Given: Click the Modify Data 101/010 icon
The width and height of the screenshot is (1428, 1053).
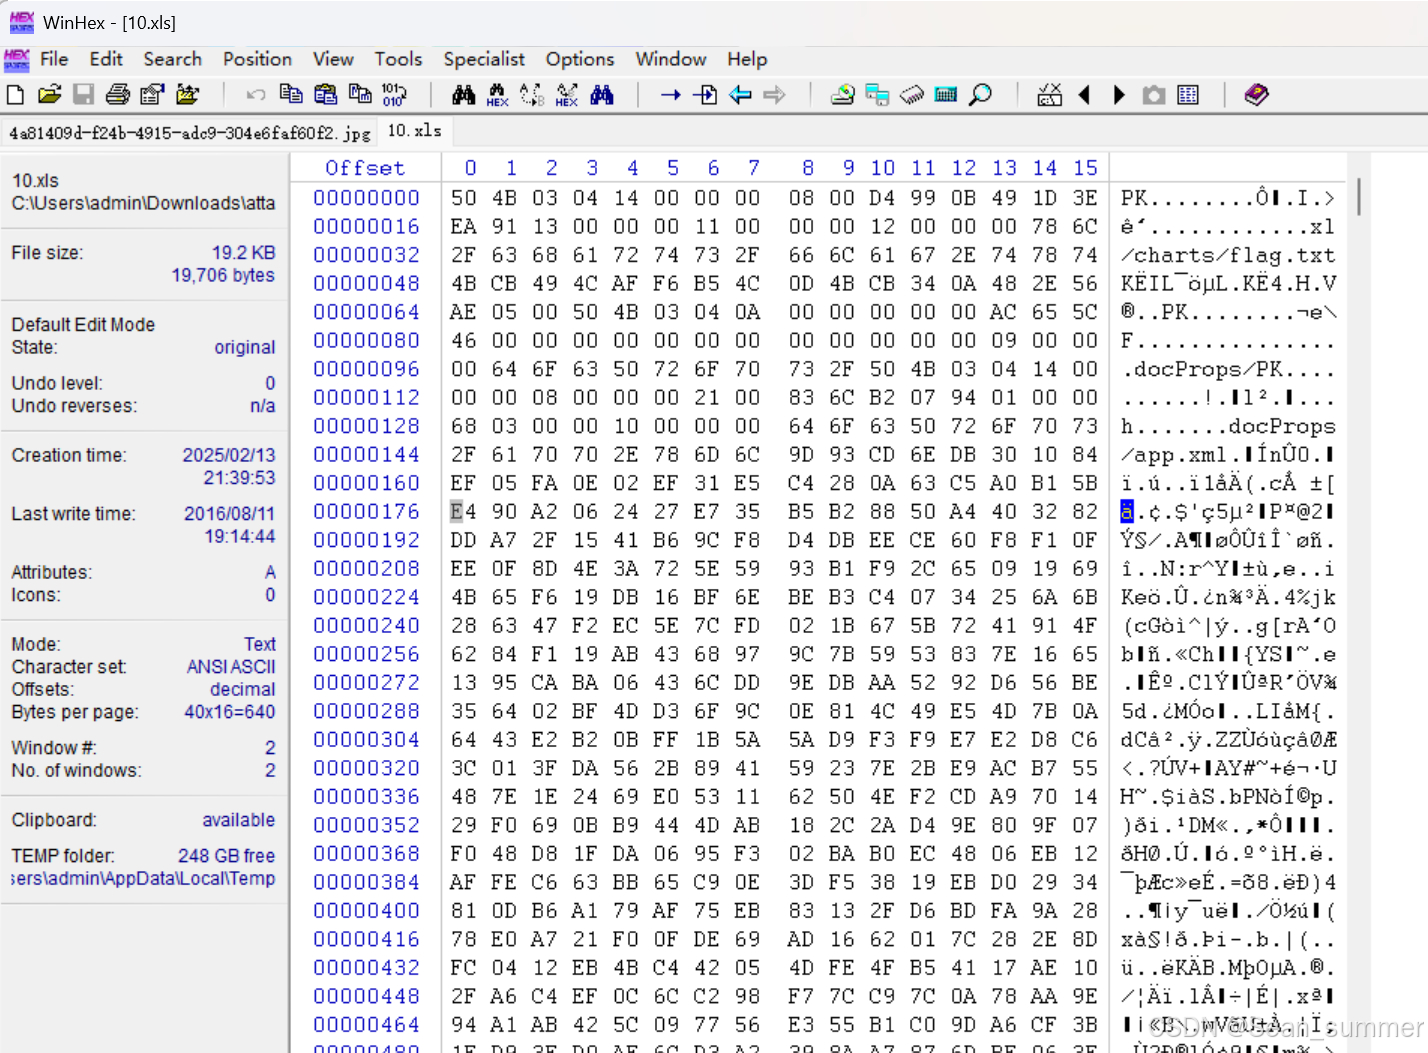Looking at the screenshot, I should pyautogui.click(x=394, y=95).
